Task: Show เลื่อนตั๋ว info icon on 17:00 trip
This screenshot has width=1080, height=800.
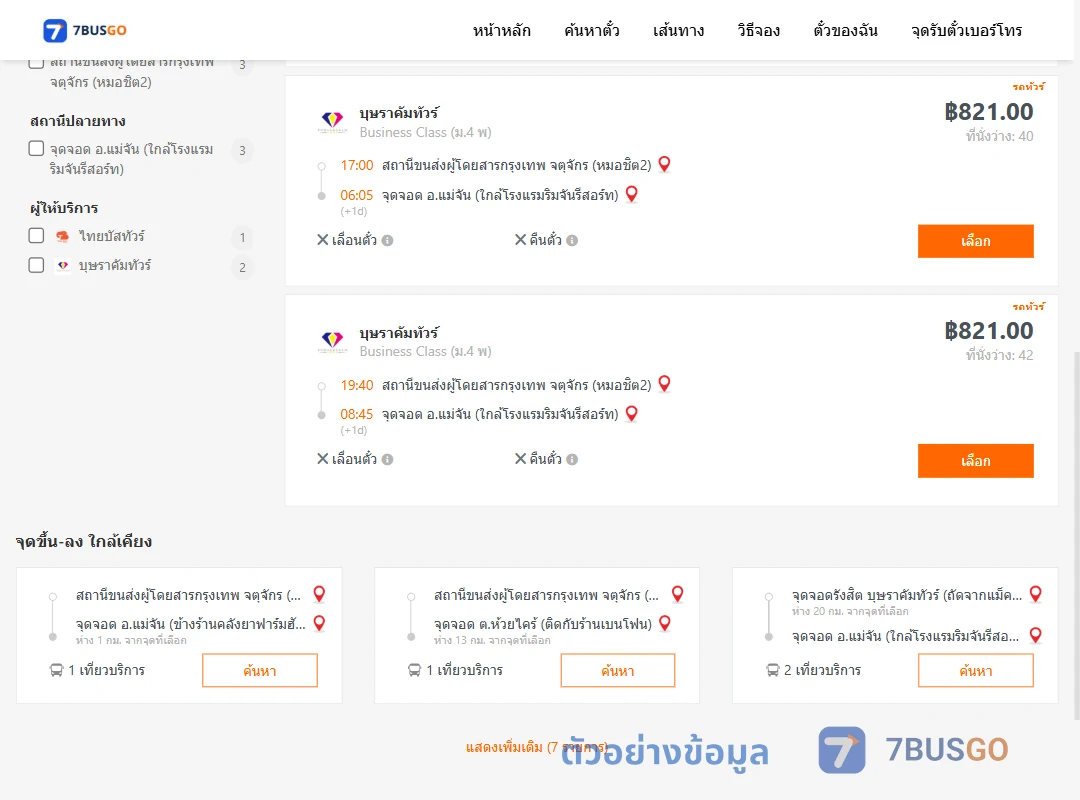Action: (x=388, y=240)
